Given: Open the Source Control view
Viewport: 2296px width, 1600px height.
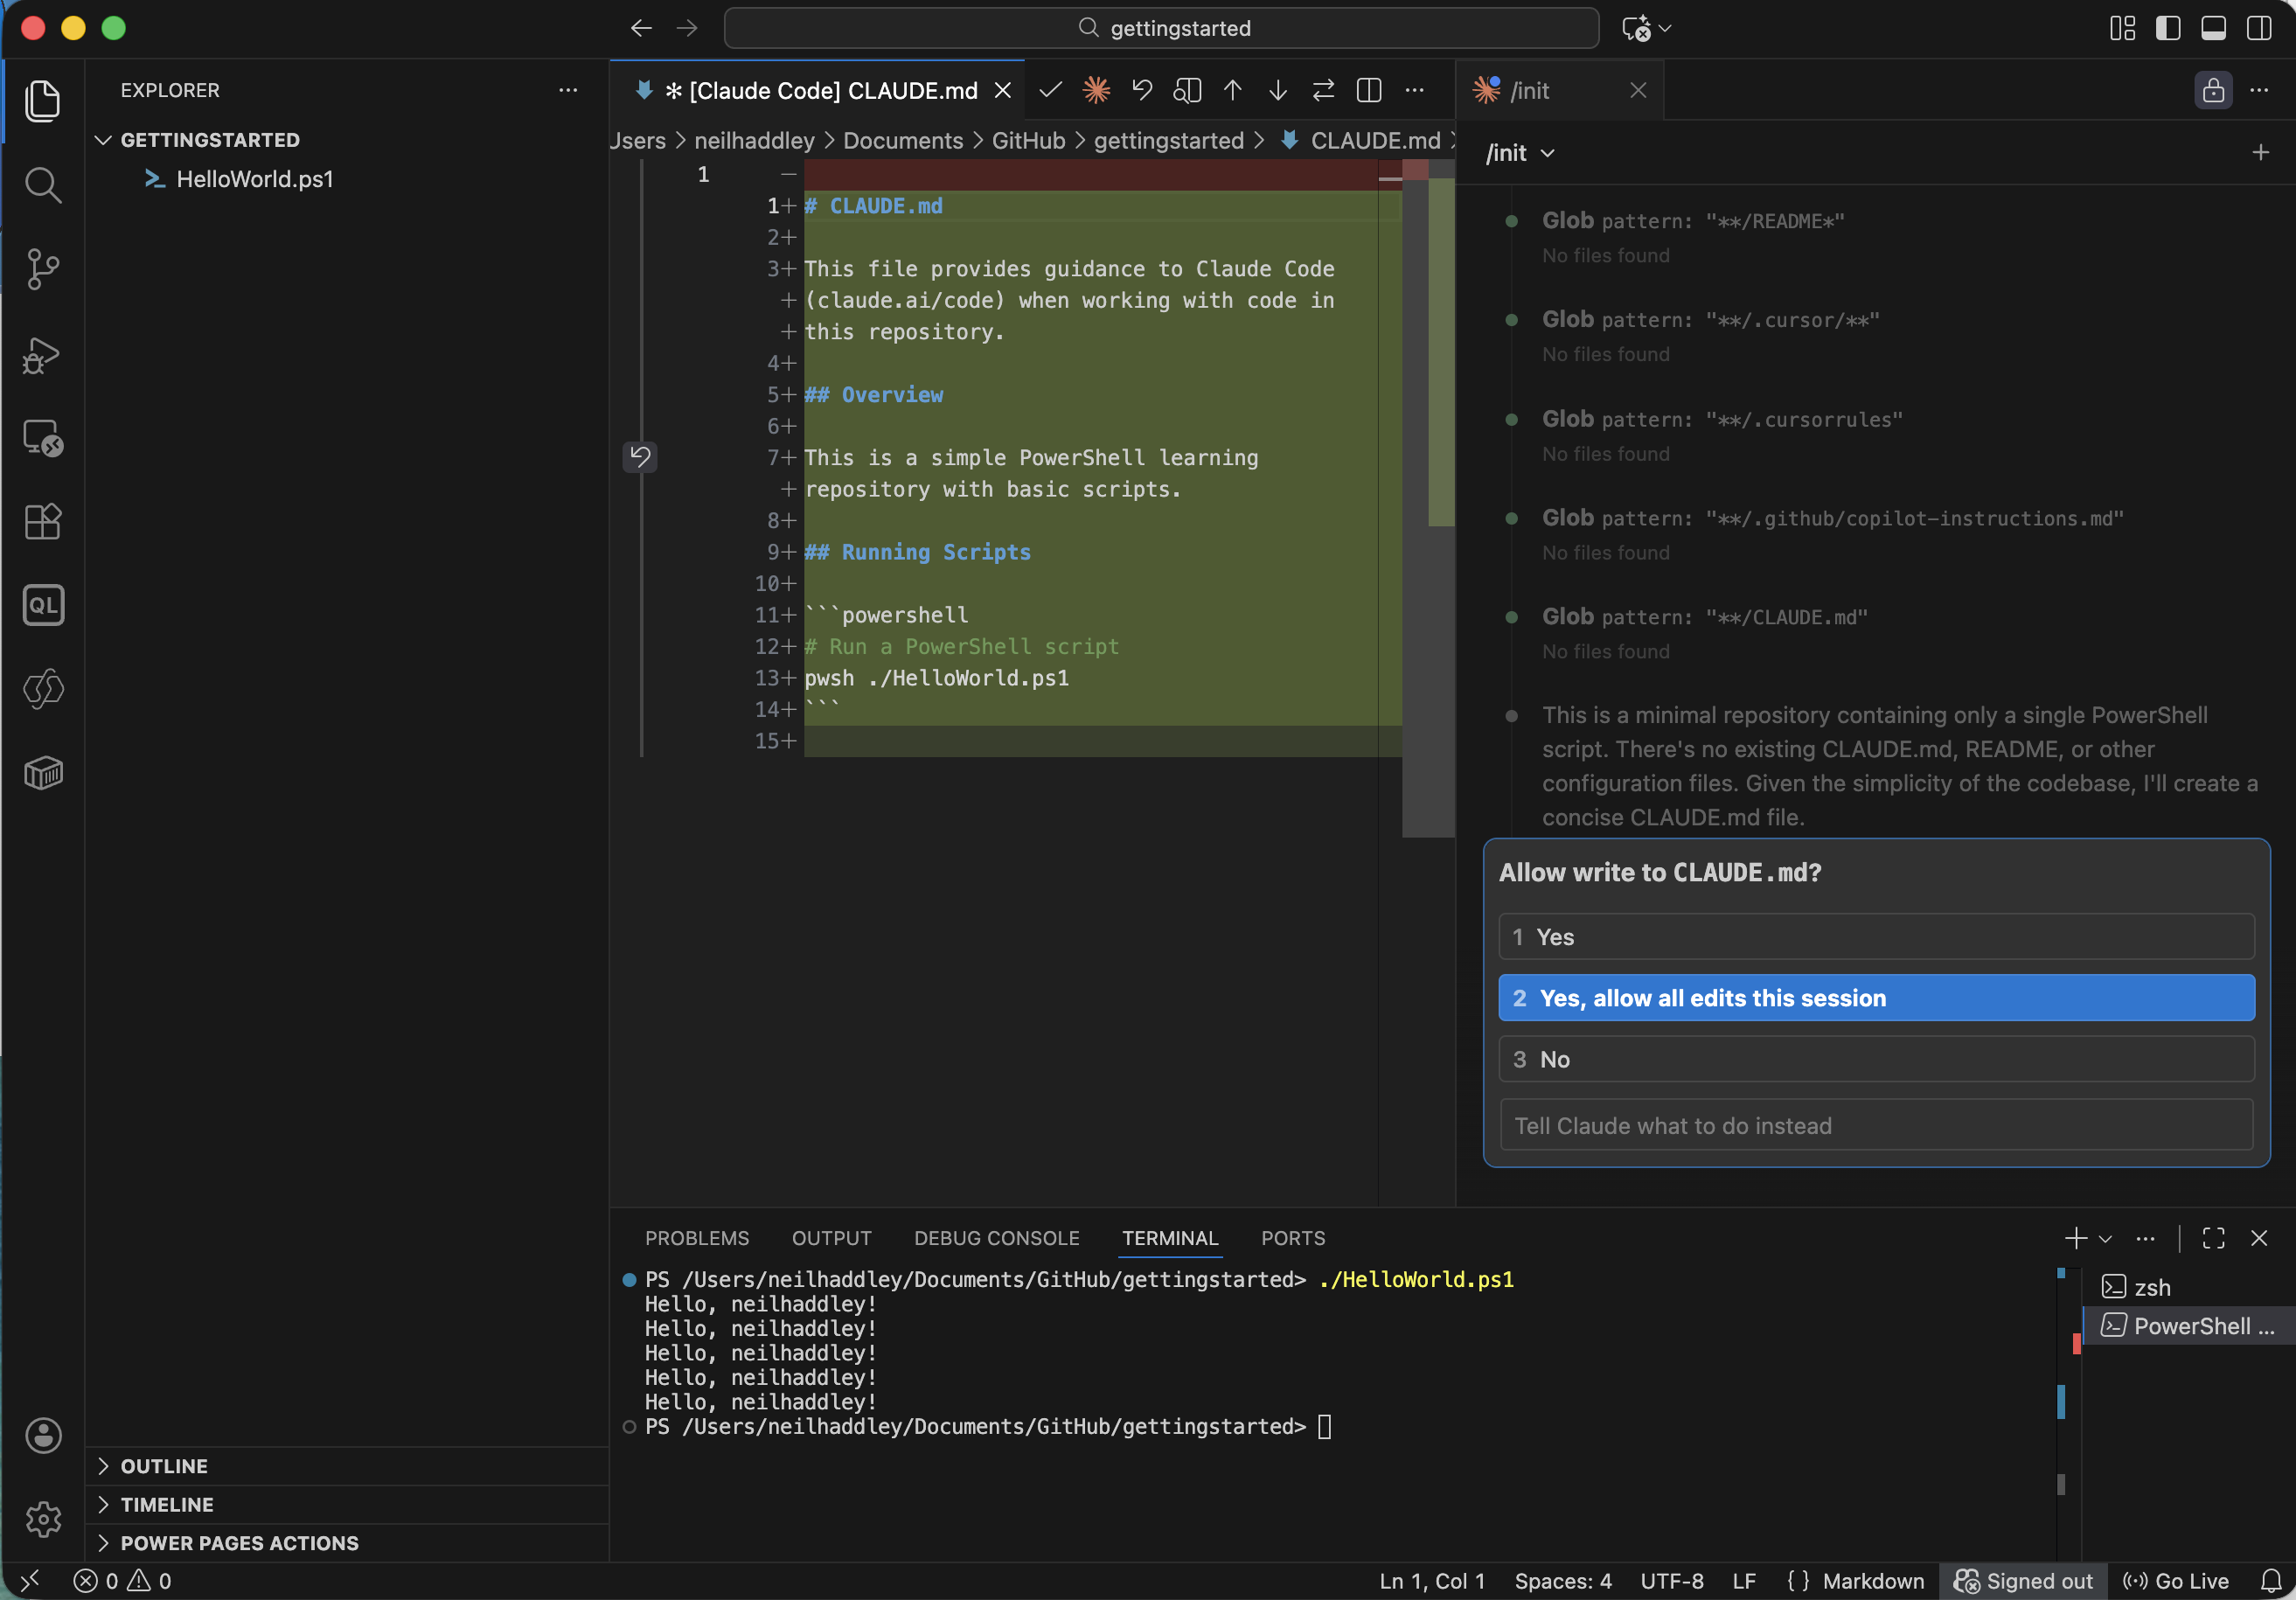Looking at the screenshot, I should [43, 269].
